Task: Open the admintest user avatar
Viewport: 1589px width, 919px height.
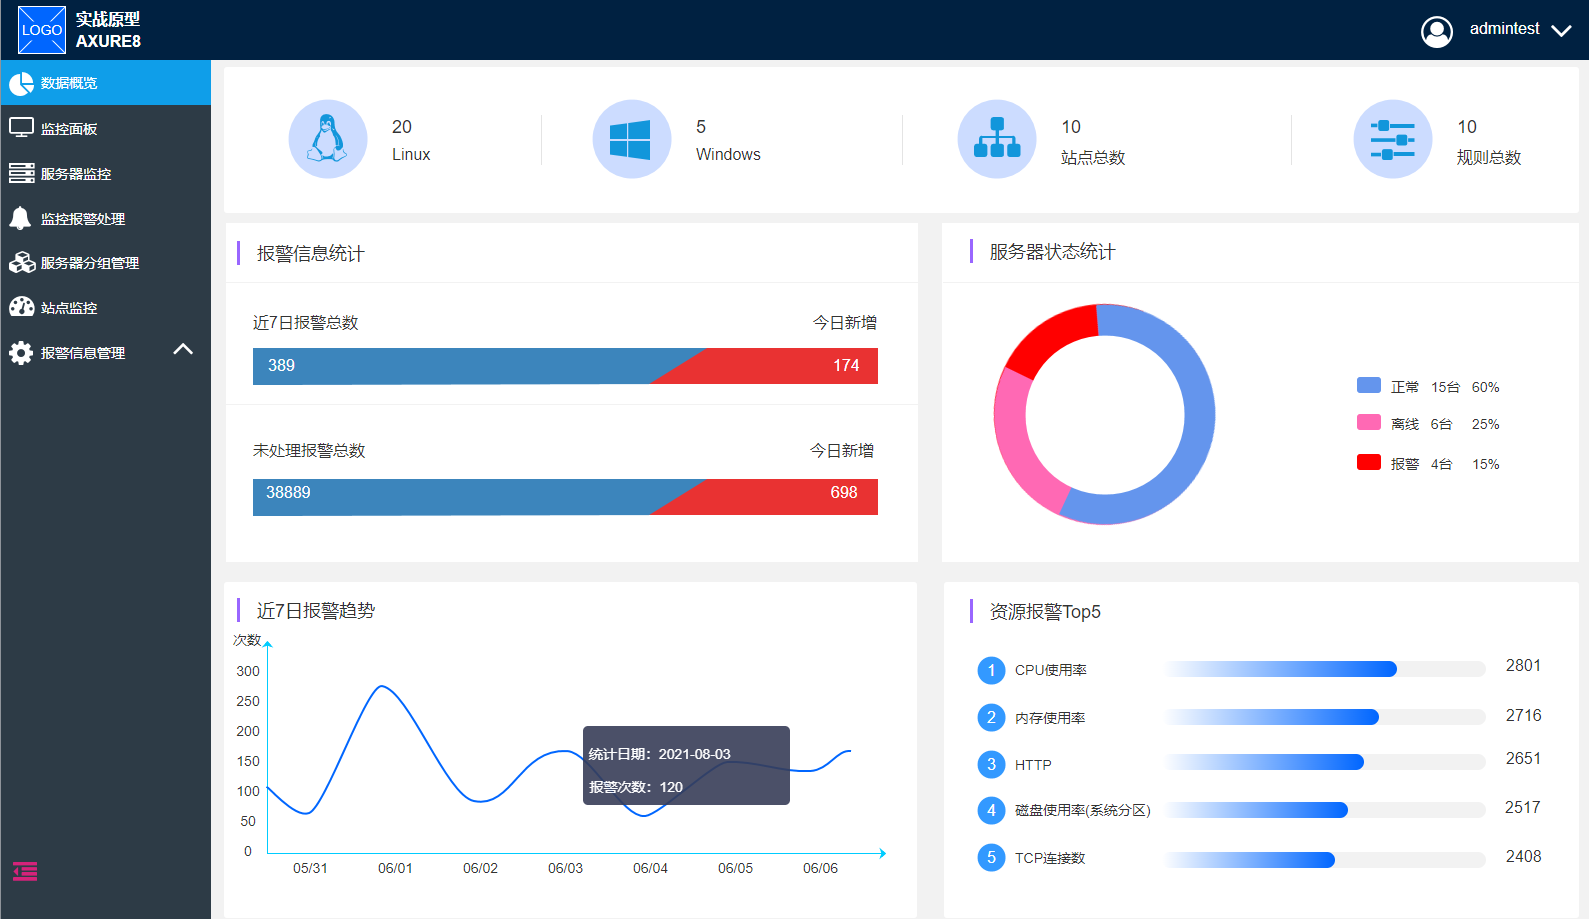Action: pos(1437,32)
